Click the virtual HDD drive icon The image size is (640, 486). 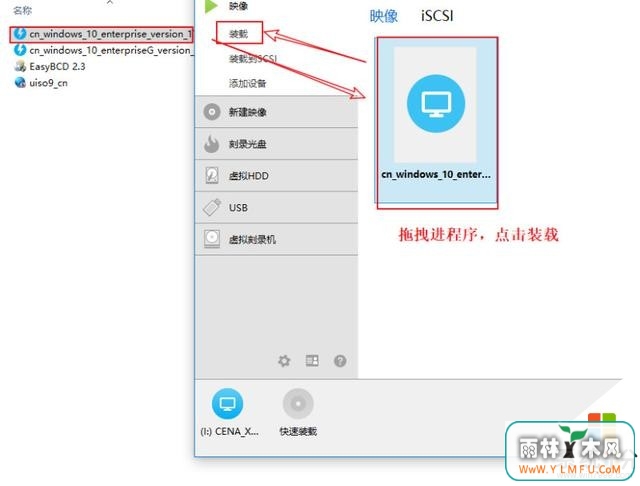pyautogui.click(x=212, y=175)
